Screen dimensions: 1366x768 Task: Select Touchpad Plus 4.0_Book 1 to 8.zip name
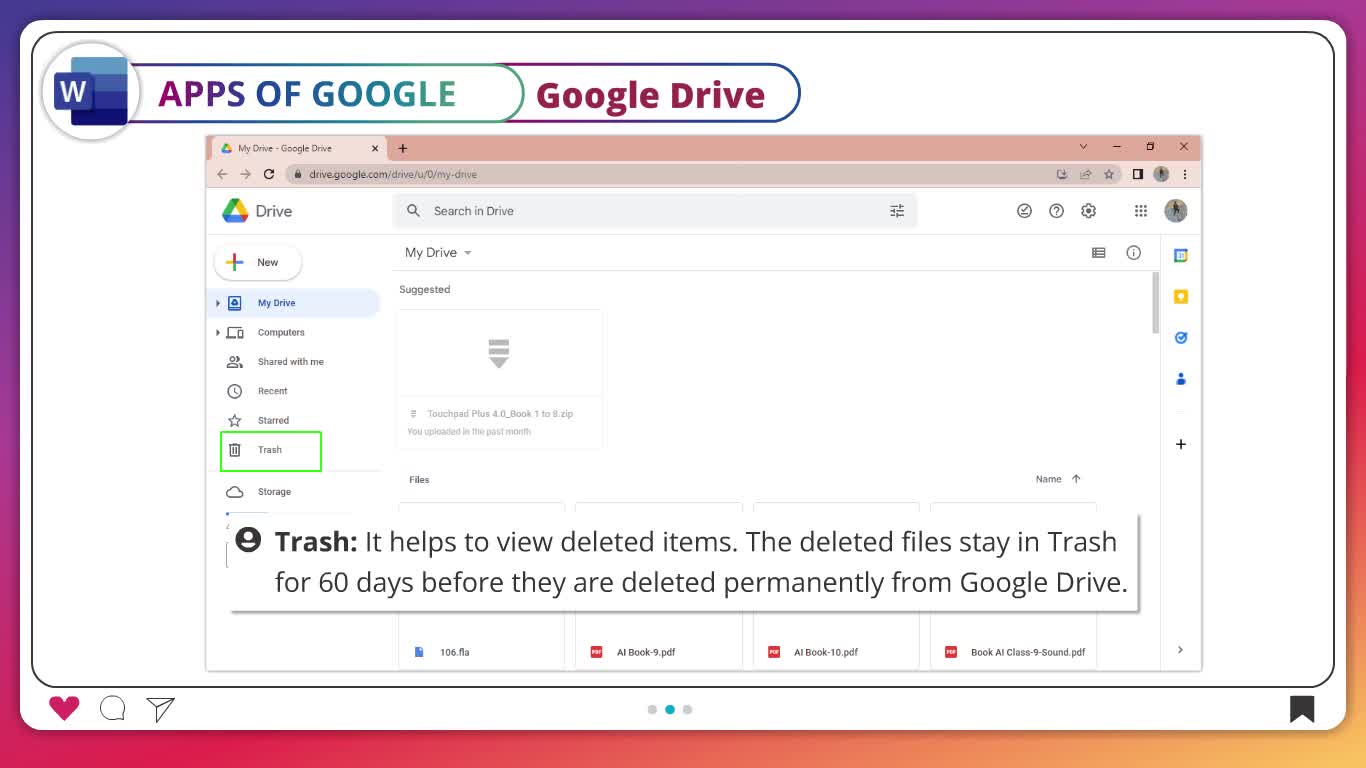pyautogui.click(x=500, y=414)
